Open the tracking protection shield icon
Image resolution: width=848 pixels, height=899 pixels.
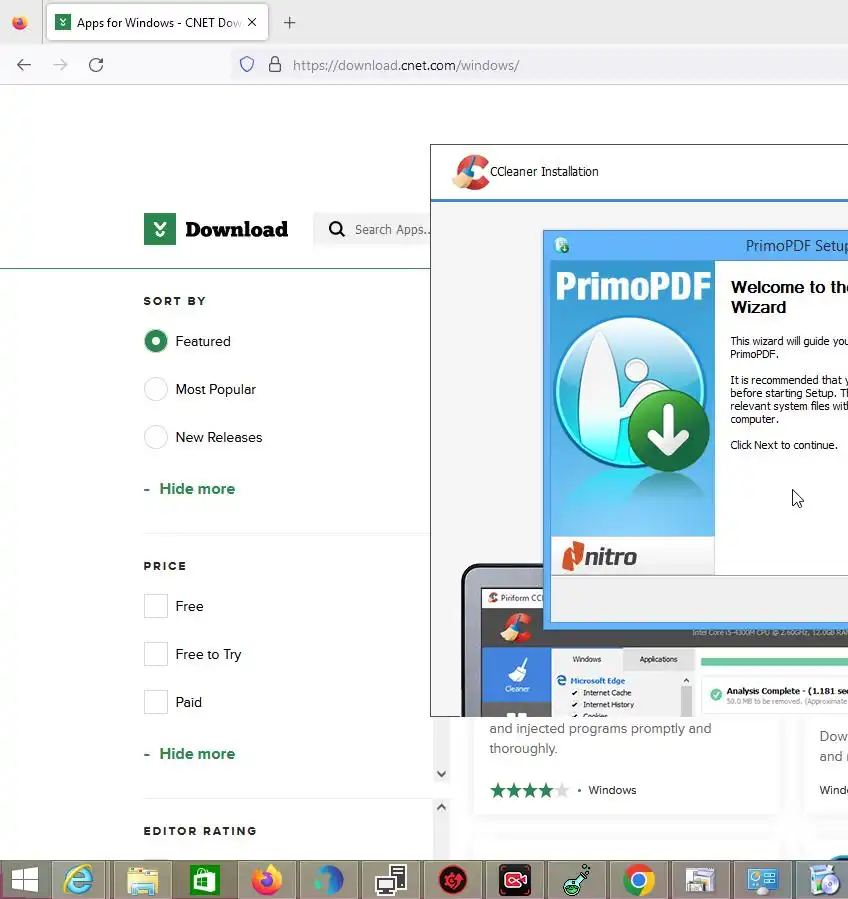point(247,64)
